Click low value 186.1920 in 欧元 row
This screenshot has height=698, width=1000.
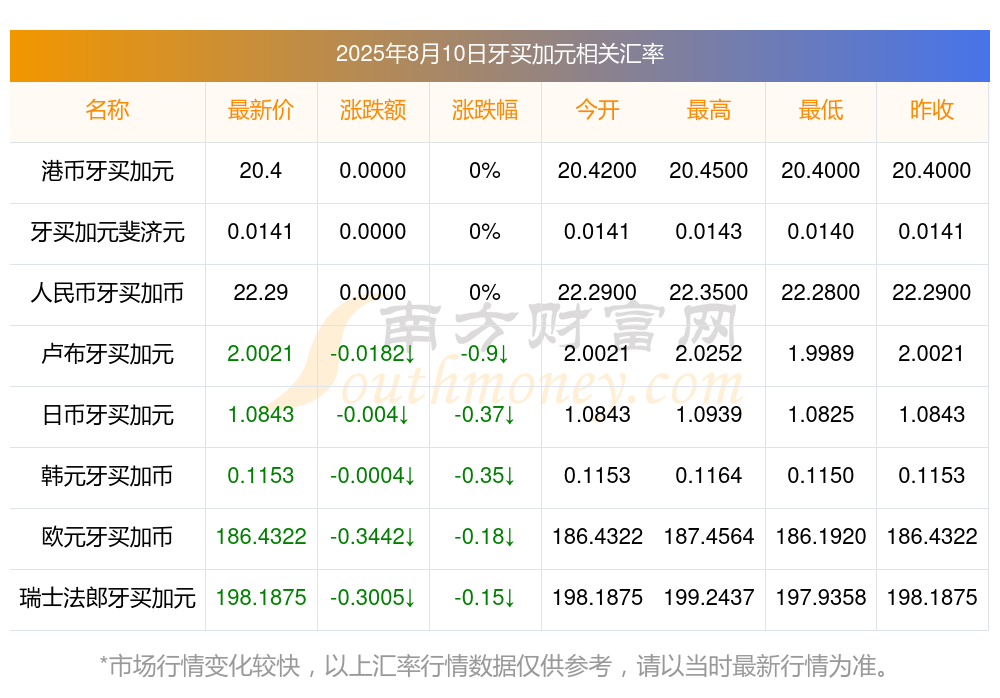[821, 537]
